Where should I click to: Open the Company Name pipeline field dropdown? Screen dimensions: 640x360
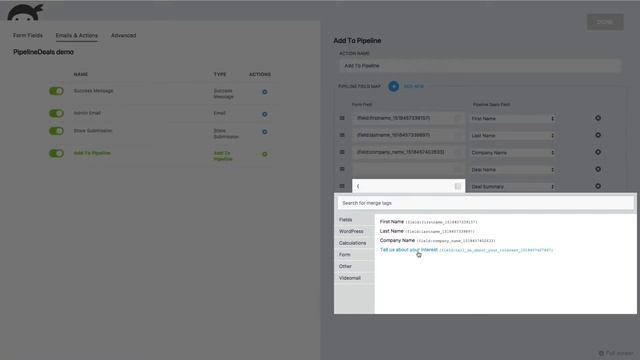[512, 153]
